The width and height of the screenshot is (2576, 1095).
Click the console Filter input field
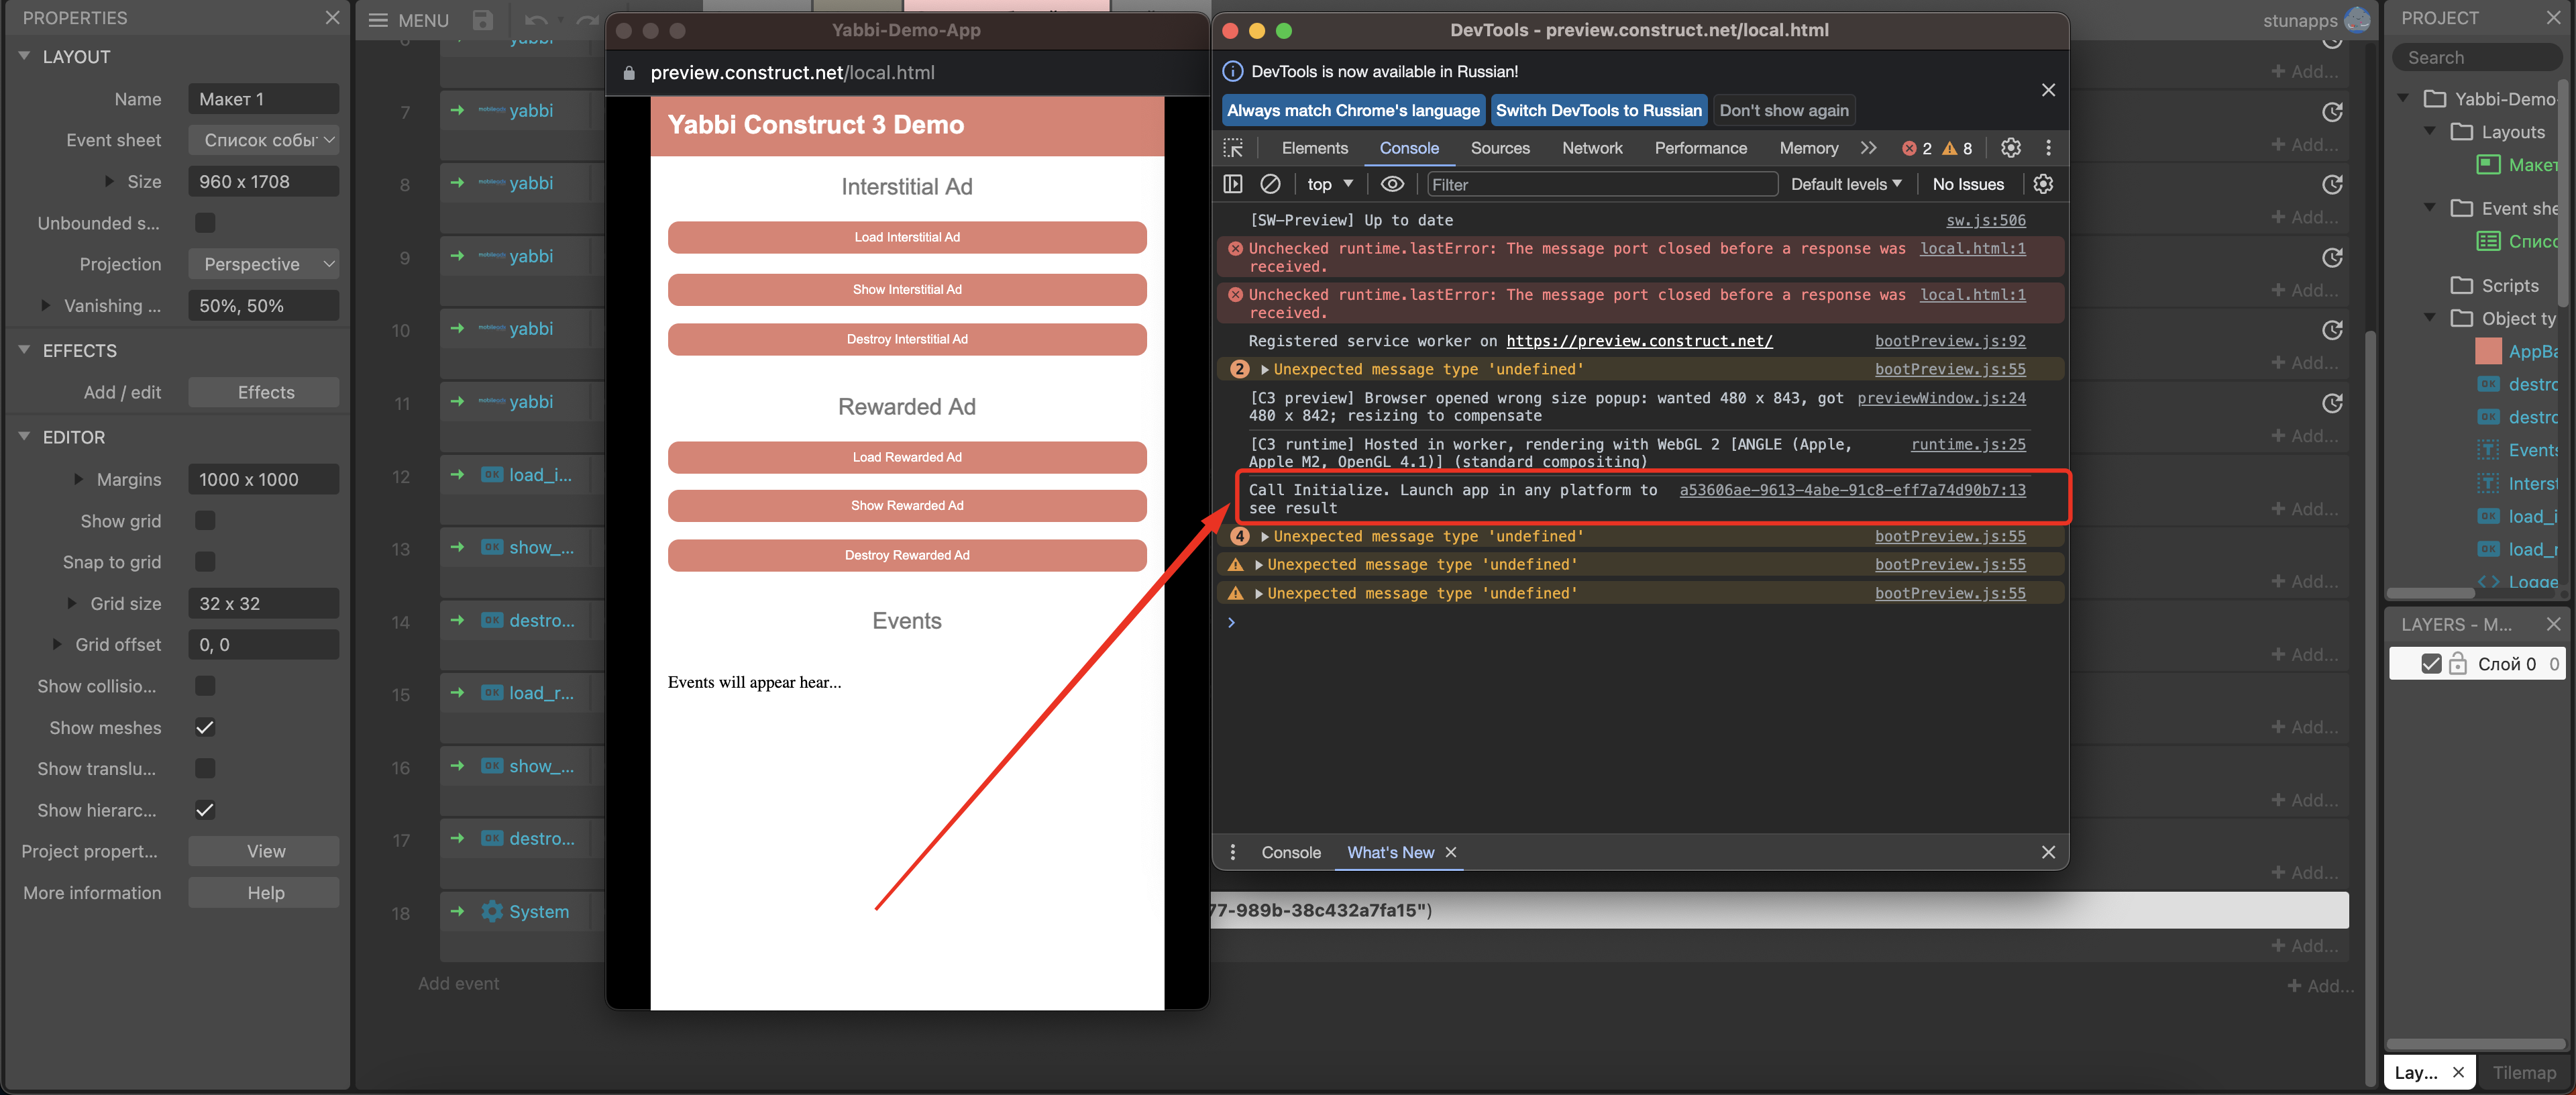coord(1600,184)
